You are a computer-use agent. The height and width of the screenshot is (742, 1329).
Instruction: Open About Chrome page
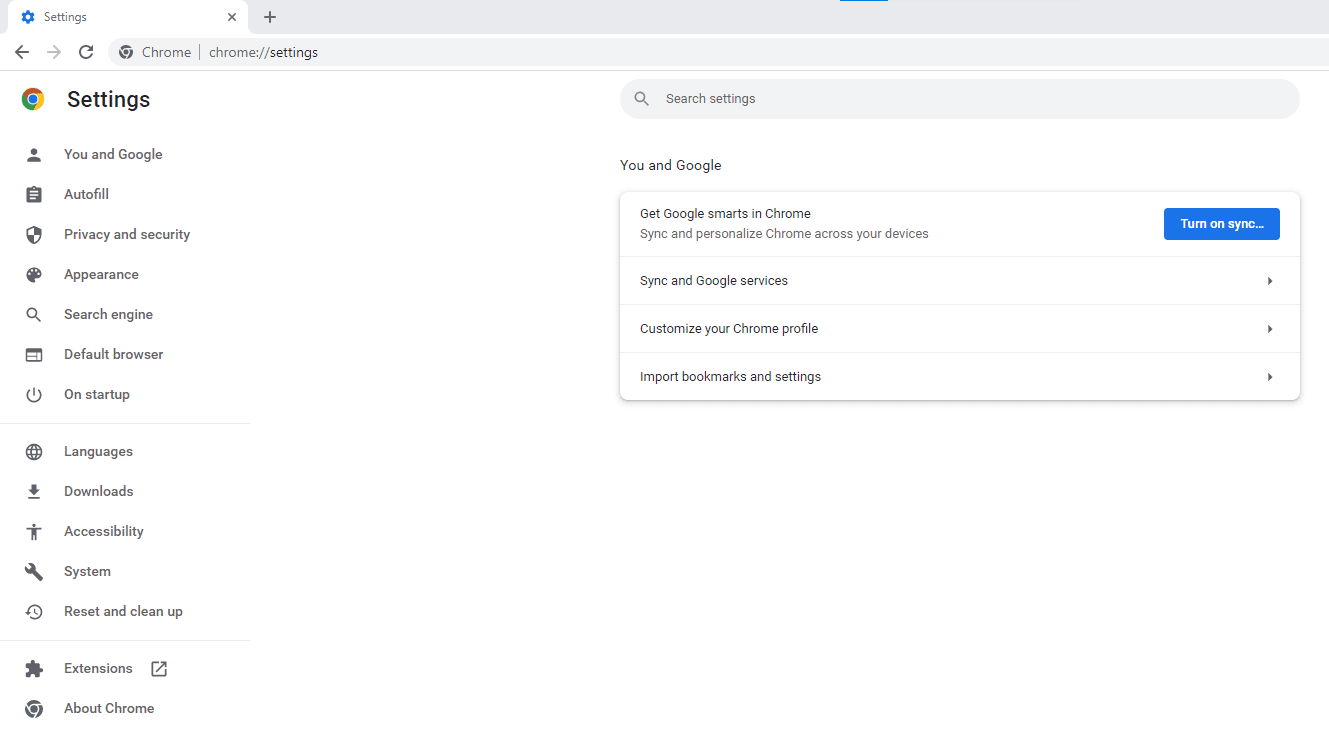[108, 709]
